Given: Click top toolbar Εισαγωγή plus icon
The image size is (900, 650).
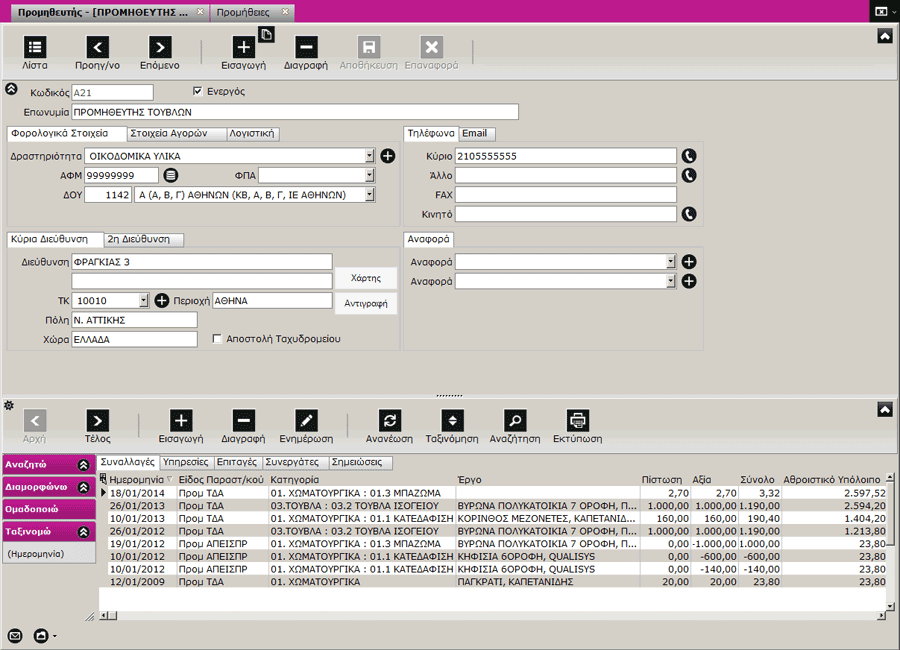Looking at the screenshot, I should [x=243, y=47].
